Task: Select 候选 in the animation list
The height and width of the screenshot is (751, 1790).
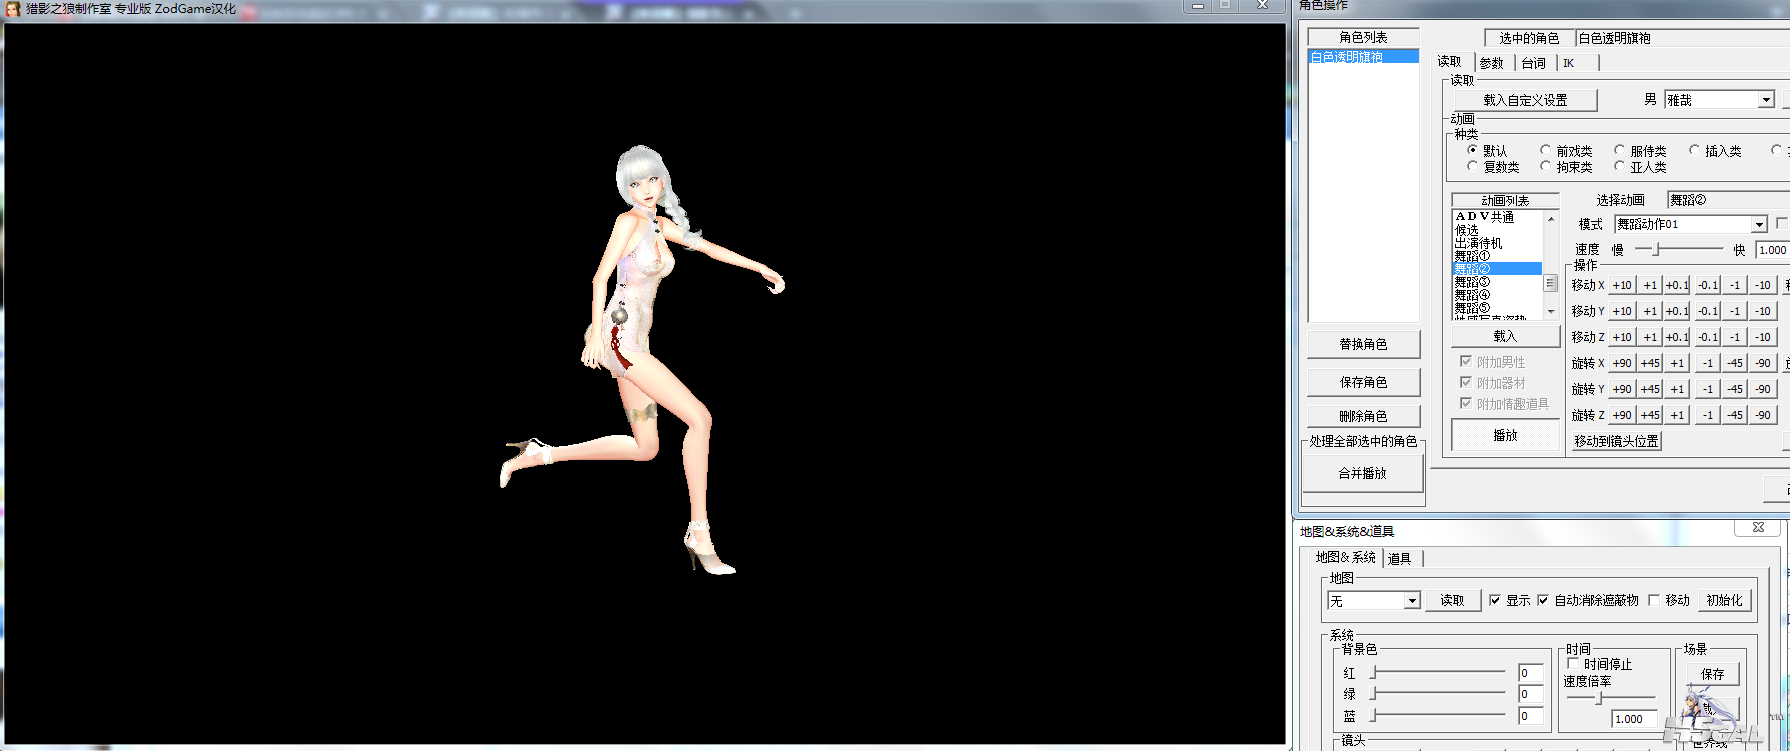Action: click(x=1497, y=230)
